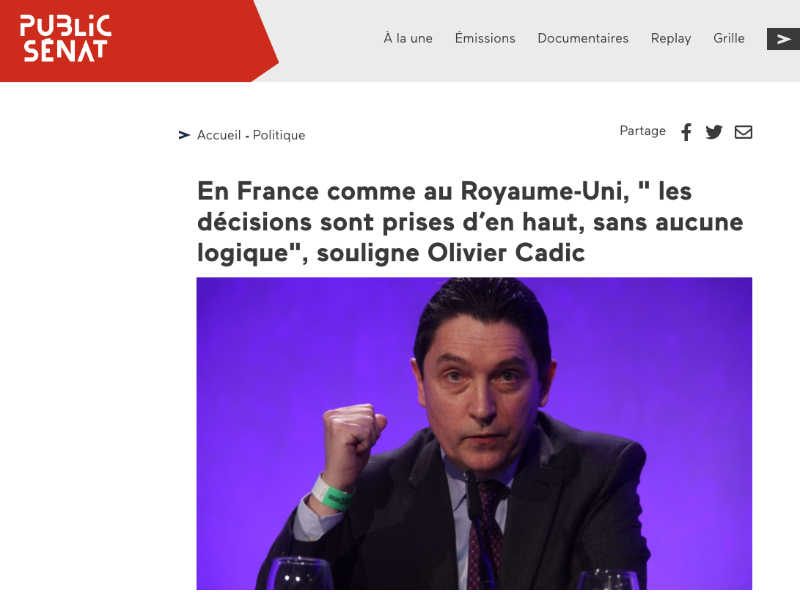Image resolution: width=800 pixels, height=601 pixels.
Task: Share article by email envelope icon
Action: (x=743, y=132)
